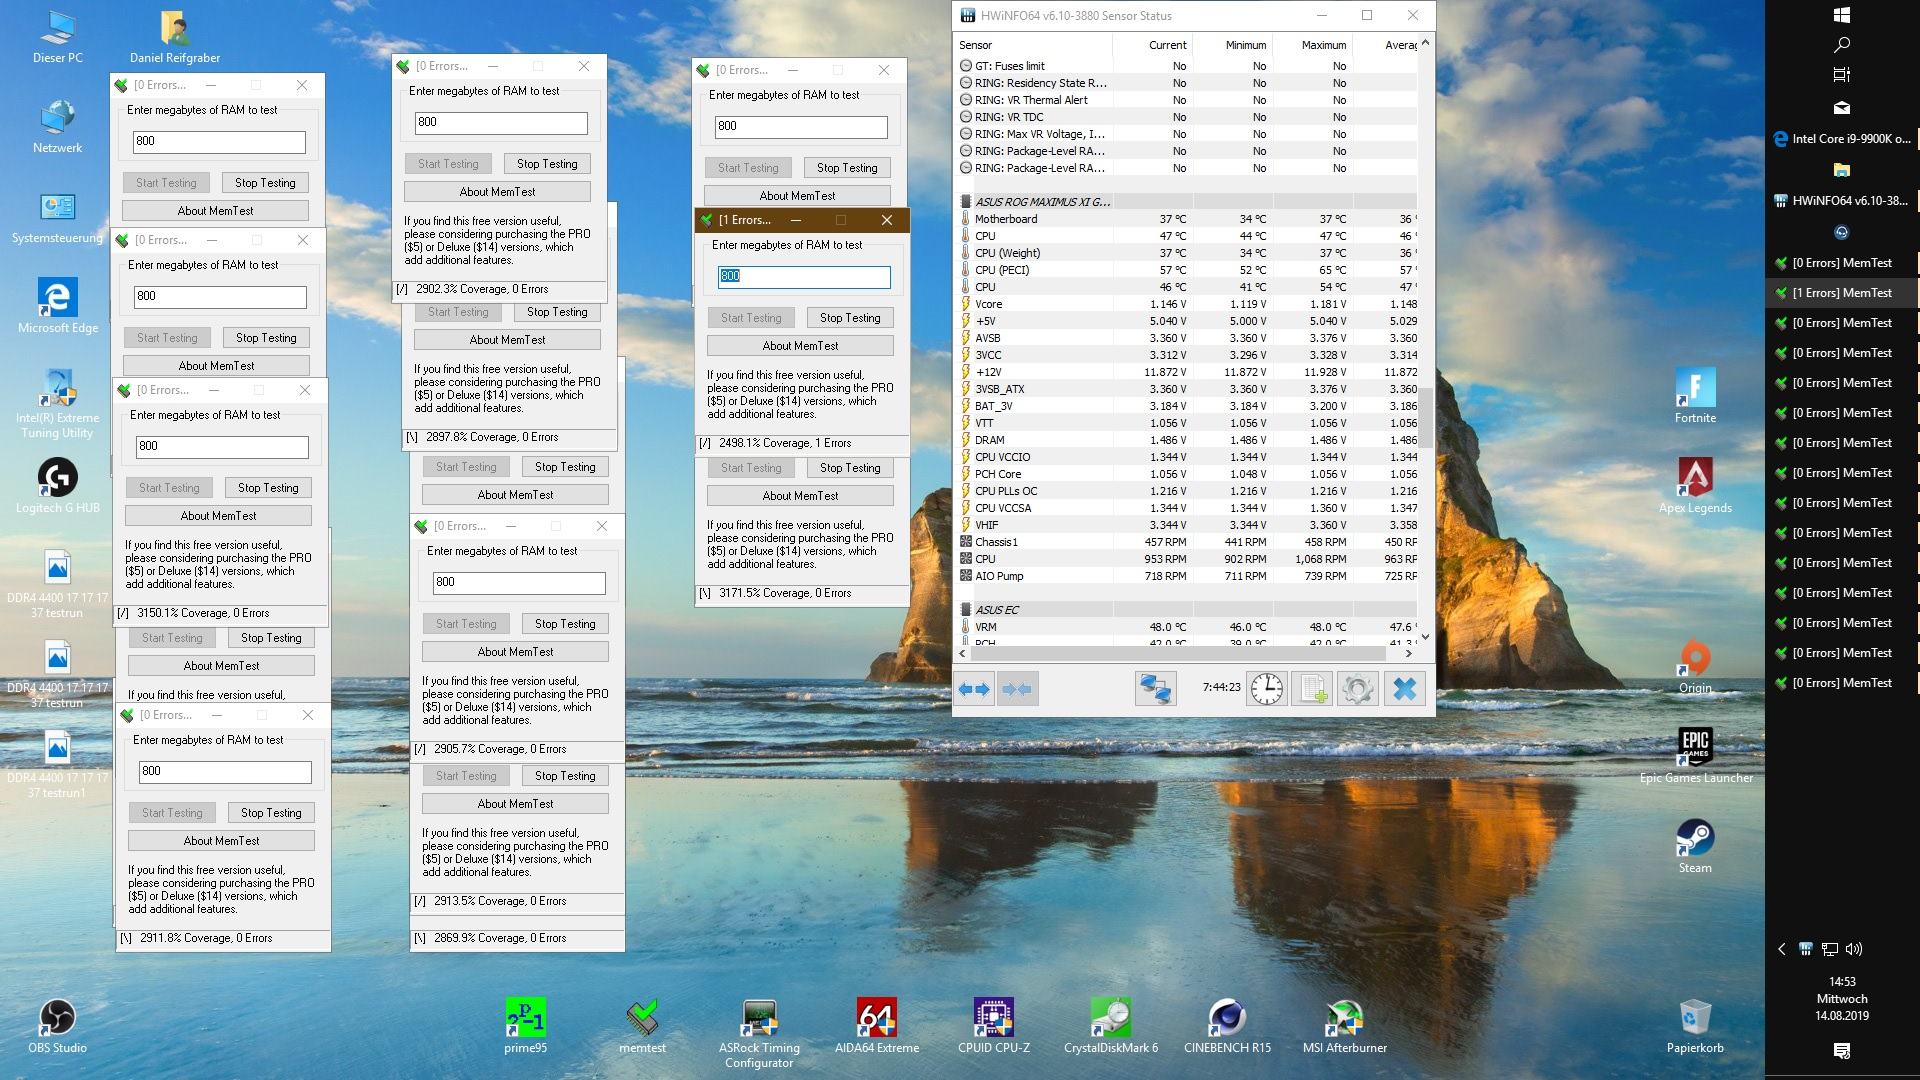
Task: Click volume speaker tray icon
Action: [1854, 949]
